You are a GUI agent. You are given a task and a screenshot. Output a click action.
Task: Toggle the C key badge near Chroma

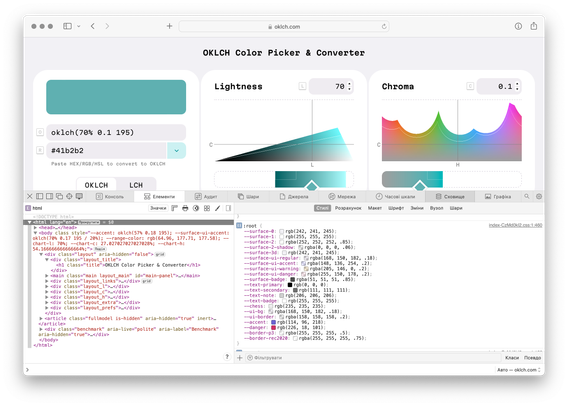(x=470, y=86)
